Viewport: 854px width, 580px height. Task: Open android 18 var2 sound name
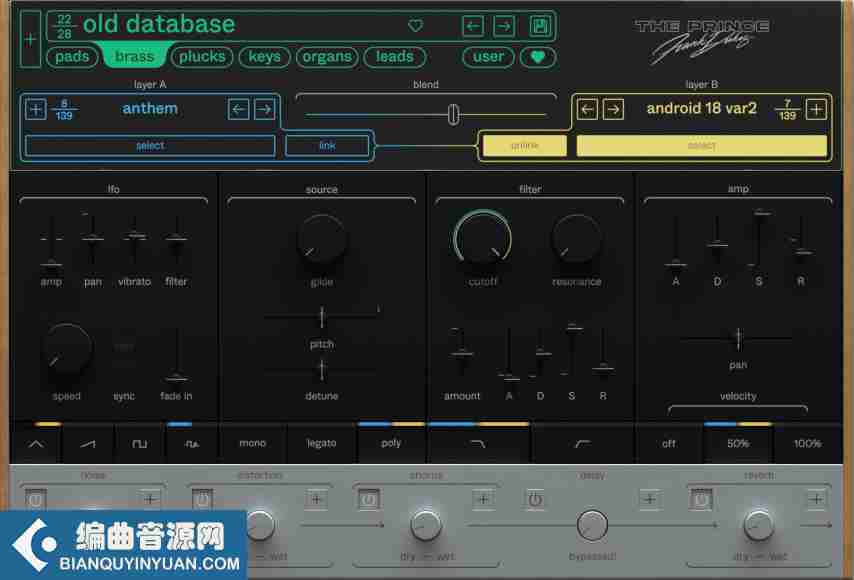(702, 108)
